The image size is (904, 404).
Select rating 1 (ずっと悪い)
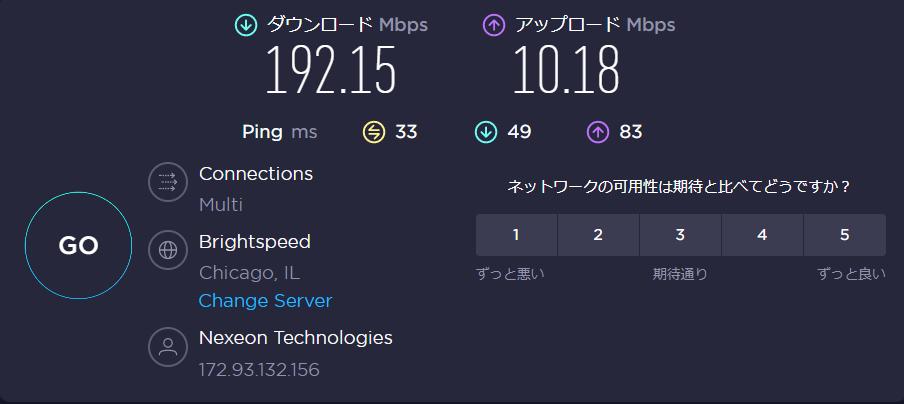pyautogui.click(x=516, y=235)
